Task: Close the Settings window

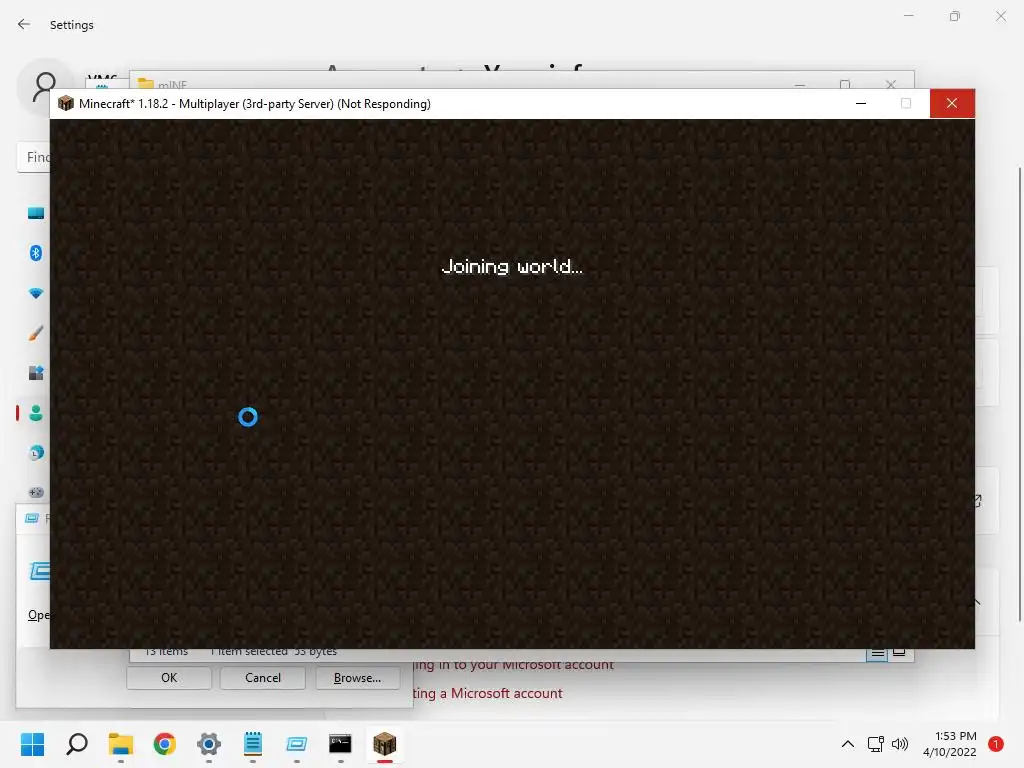Action: point(1001,16)
